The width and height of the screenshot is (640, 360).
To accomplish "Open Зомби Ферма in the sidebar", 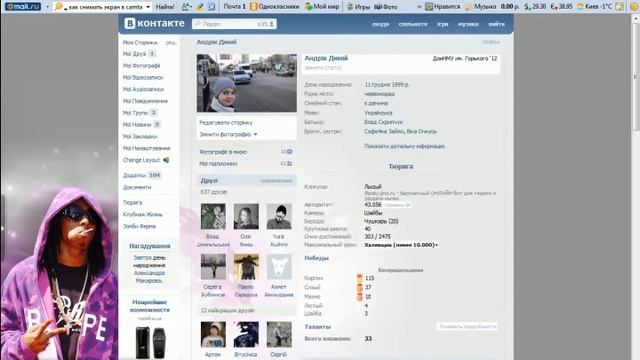I will click(x=139, y=227).
